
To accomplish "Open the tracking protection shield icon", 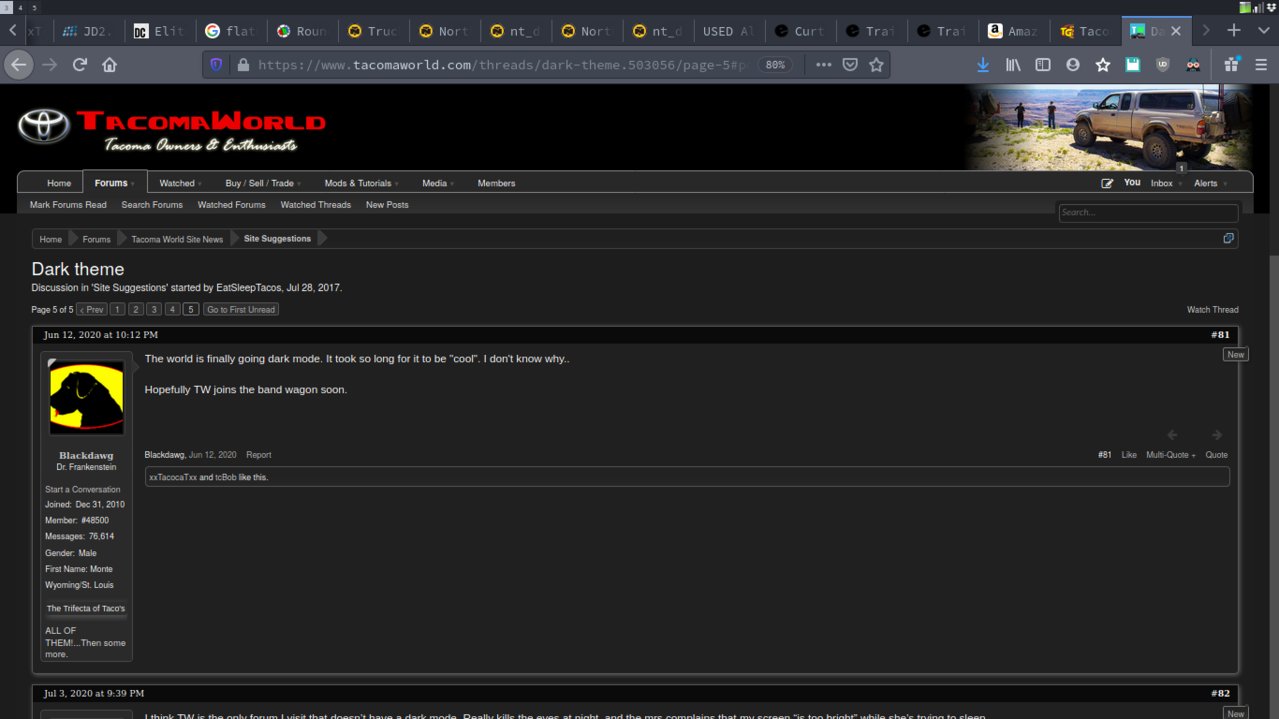I will (x=216, y=65).
